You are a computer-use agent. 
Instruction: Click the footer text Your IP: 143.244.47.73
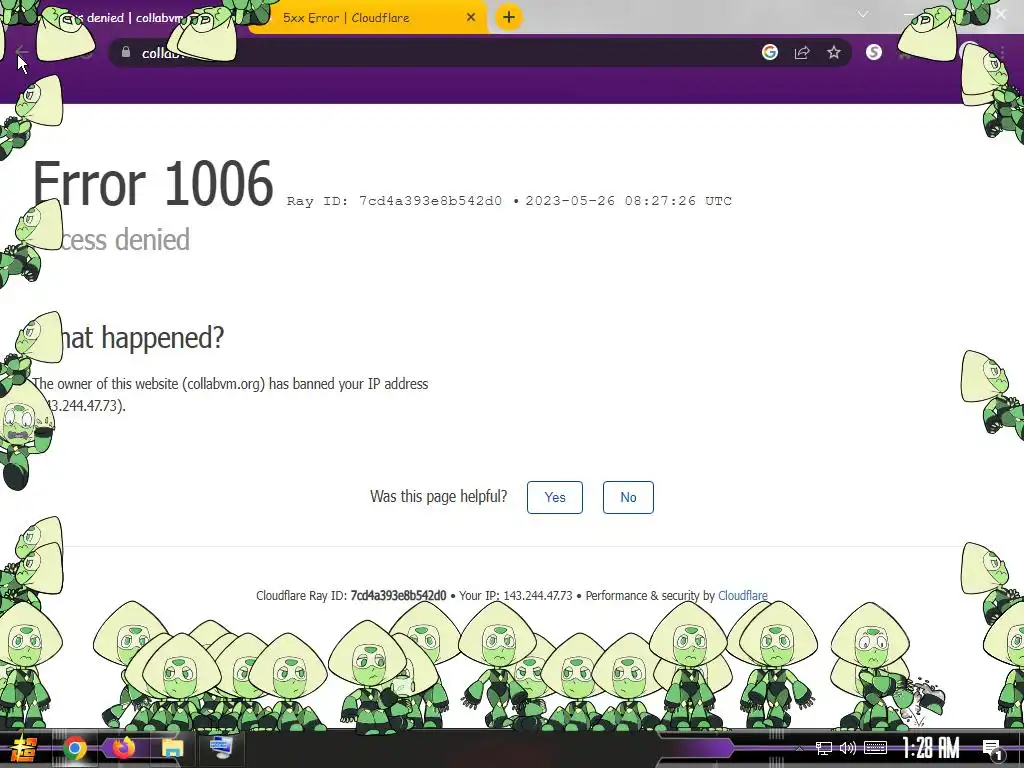point(515,596)
